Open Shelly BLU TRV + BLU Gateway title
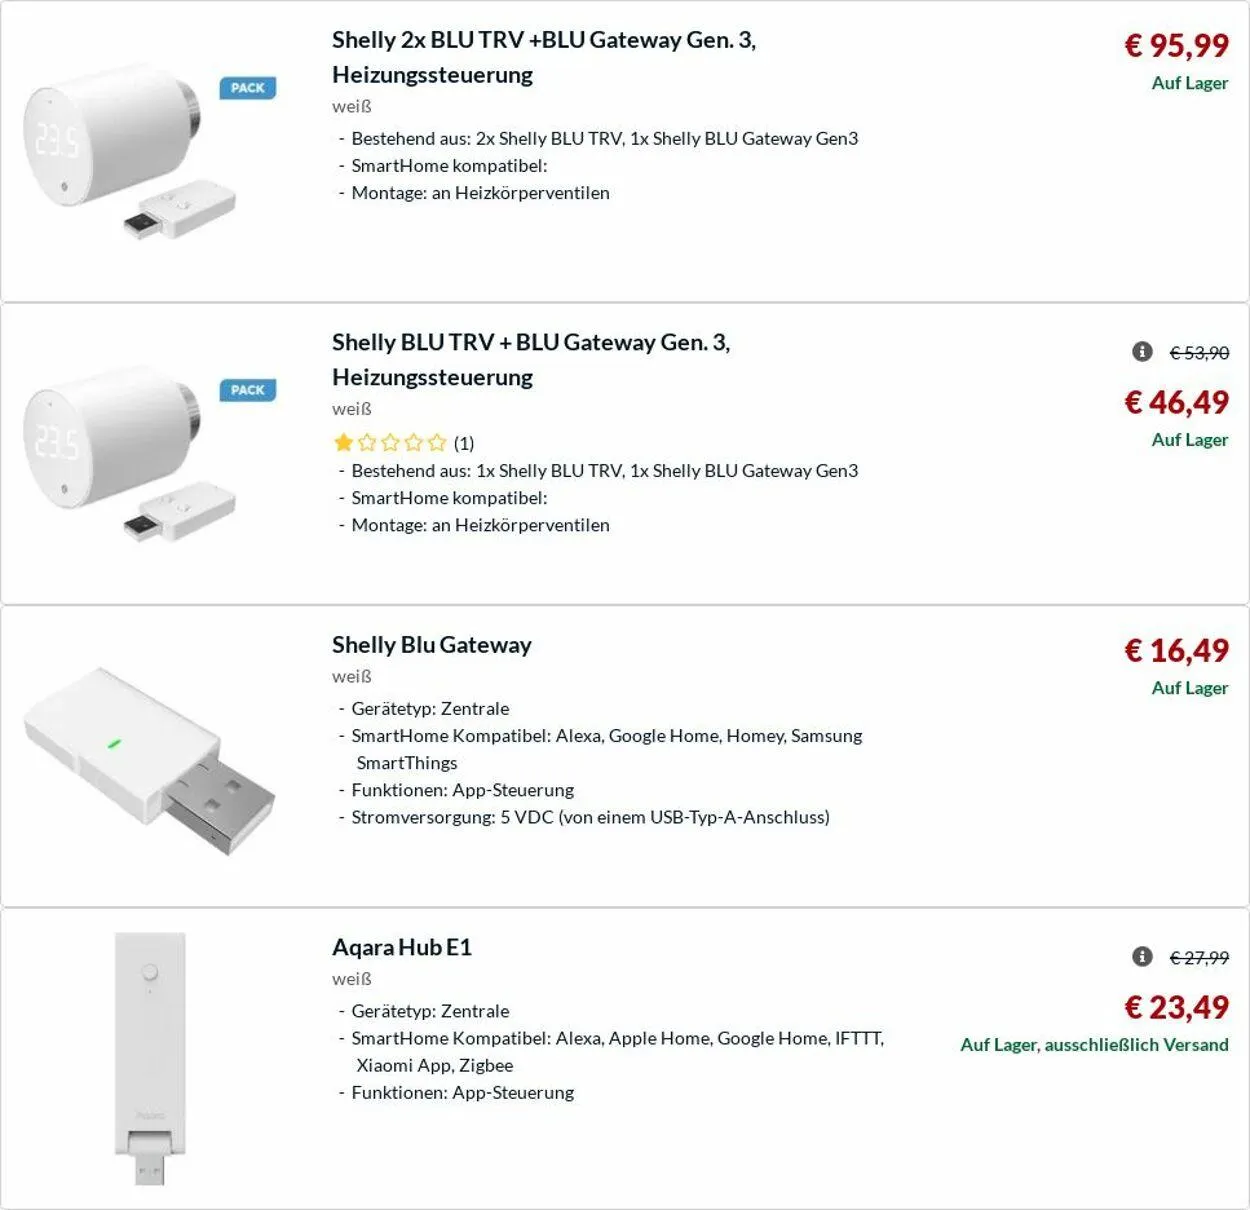 point(531,359)
